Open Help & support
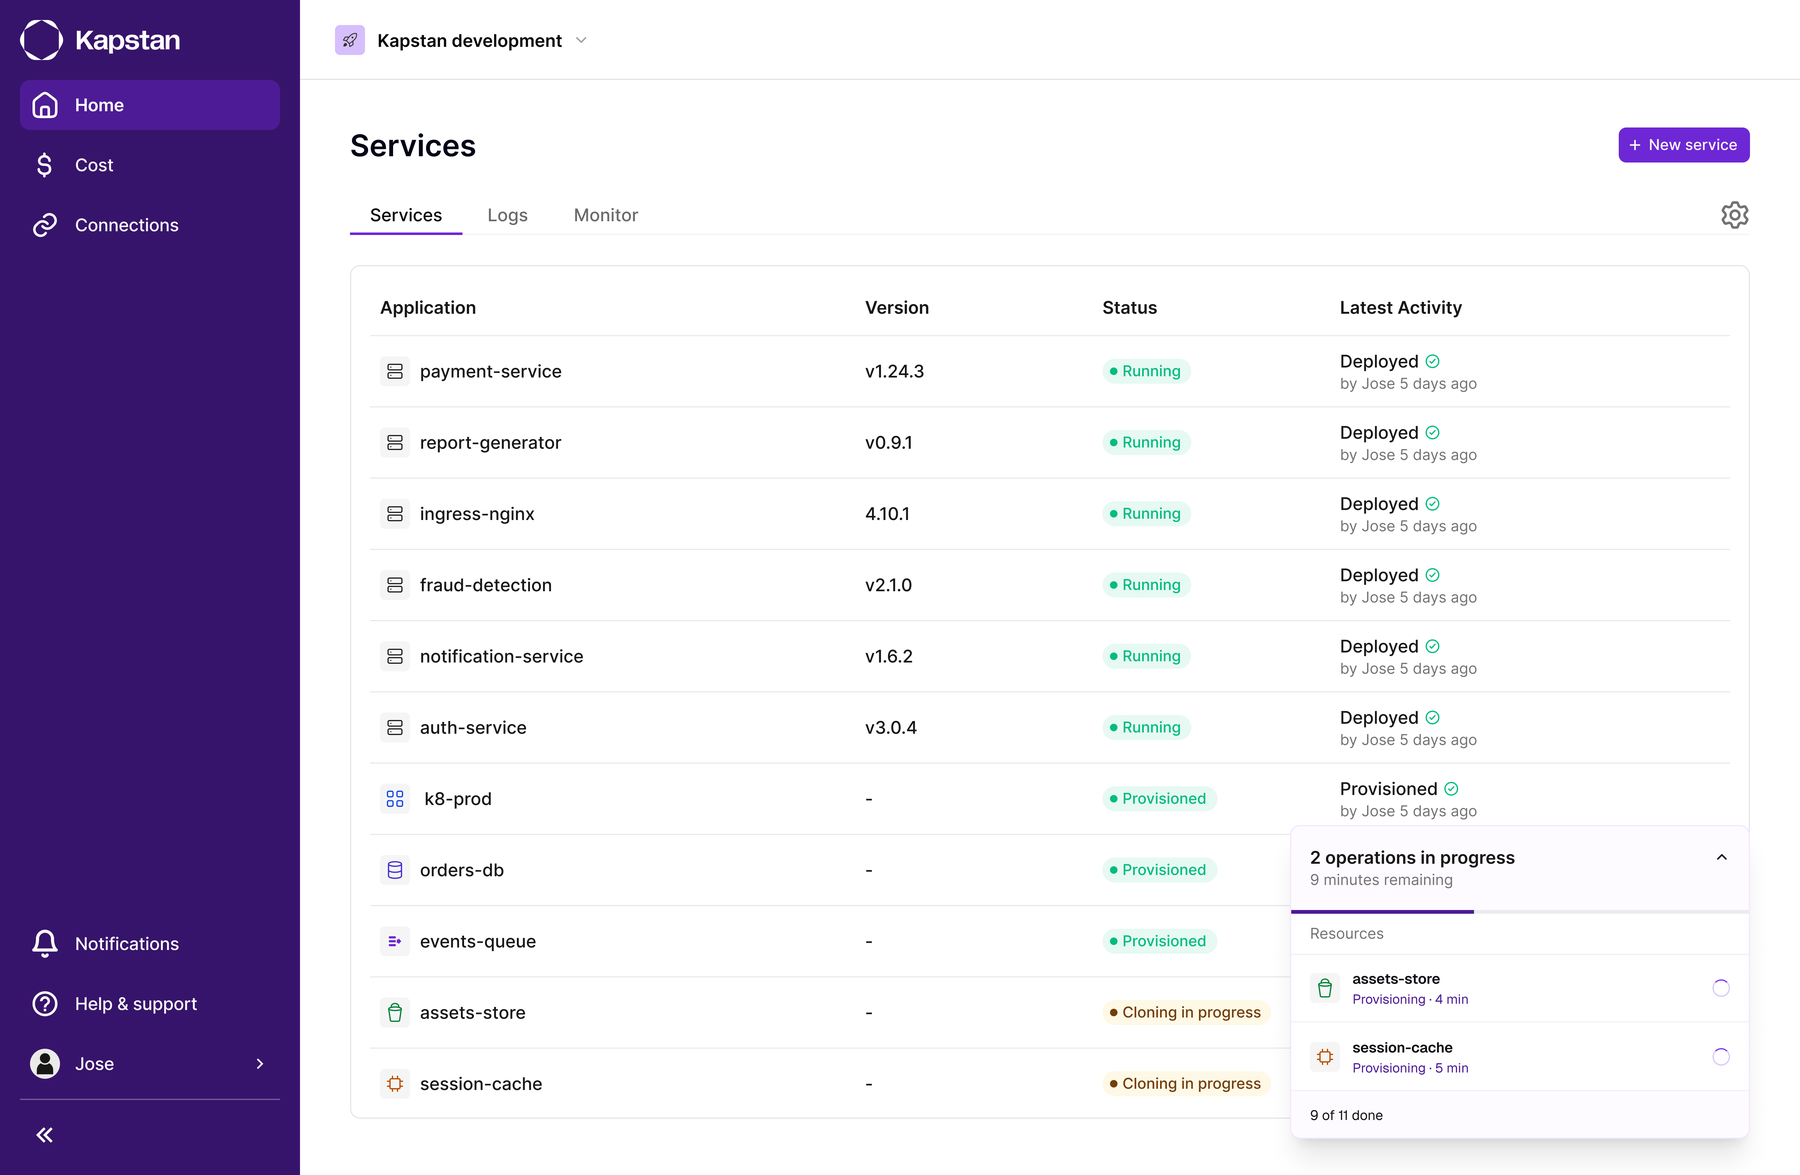Viewport: 1800px width, 1175px height. click(x=150, y=1004)
